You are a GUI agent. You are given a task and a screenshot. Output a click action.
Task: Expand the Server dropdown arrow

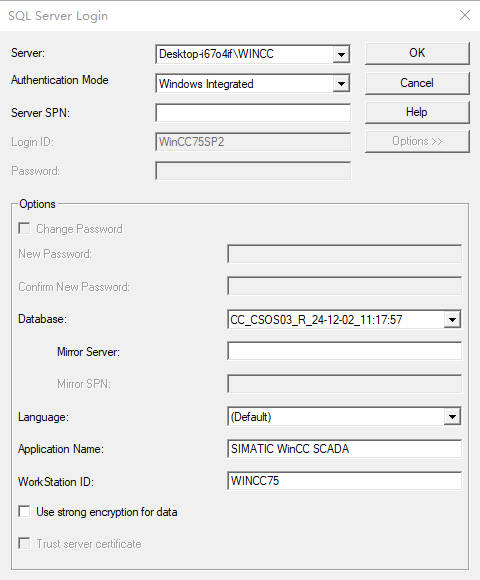tap(341, 55)
